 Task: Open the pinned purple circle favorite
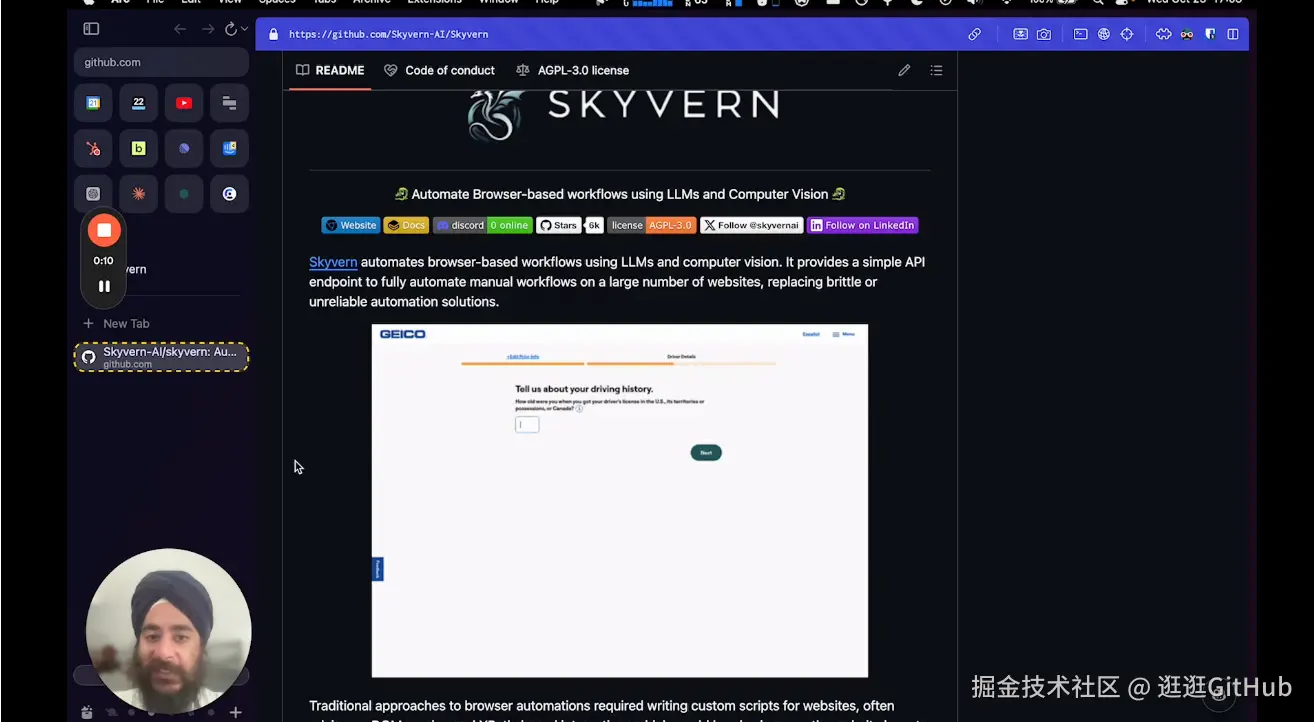pos(184,149)
